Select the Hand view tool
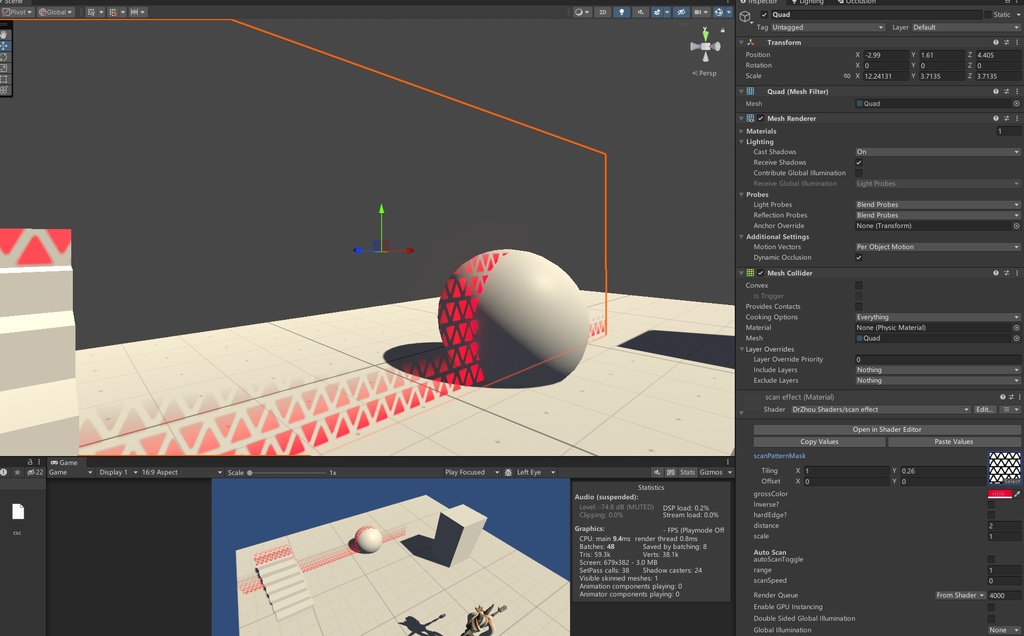Viewport: 1024px width, 636px height. 5,35
